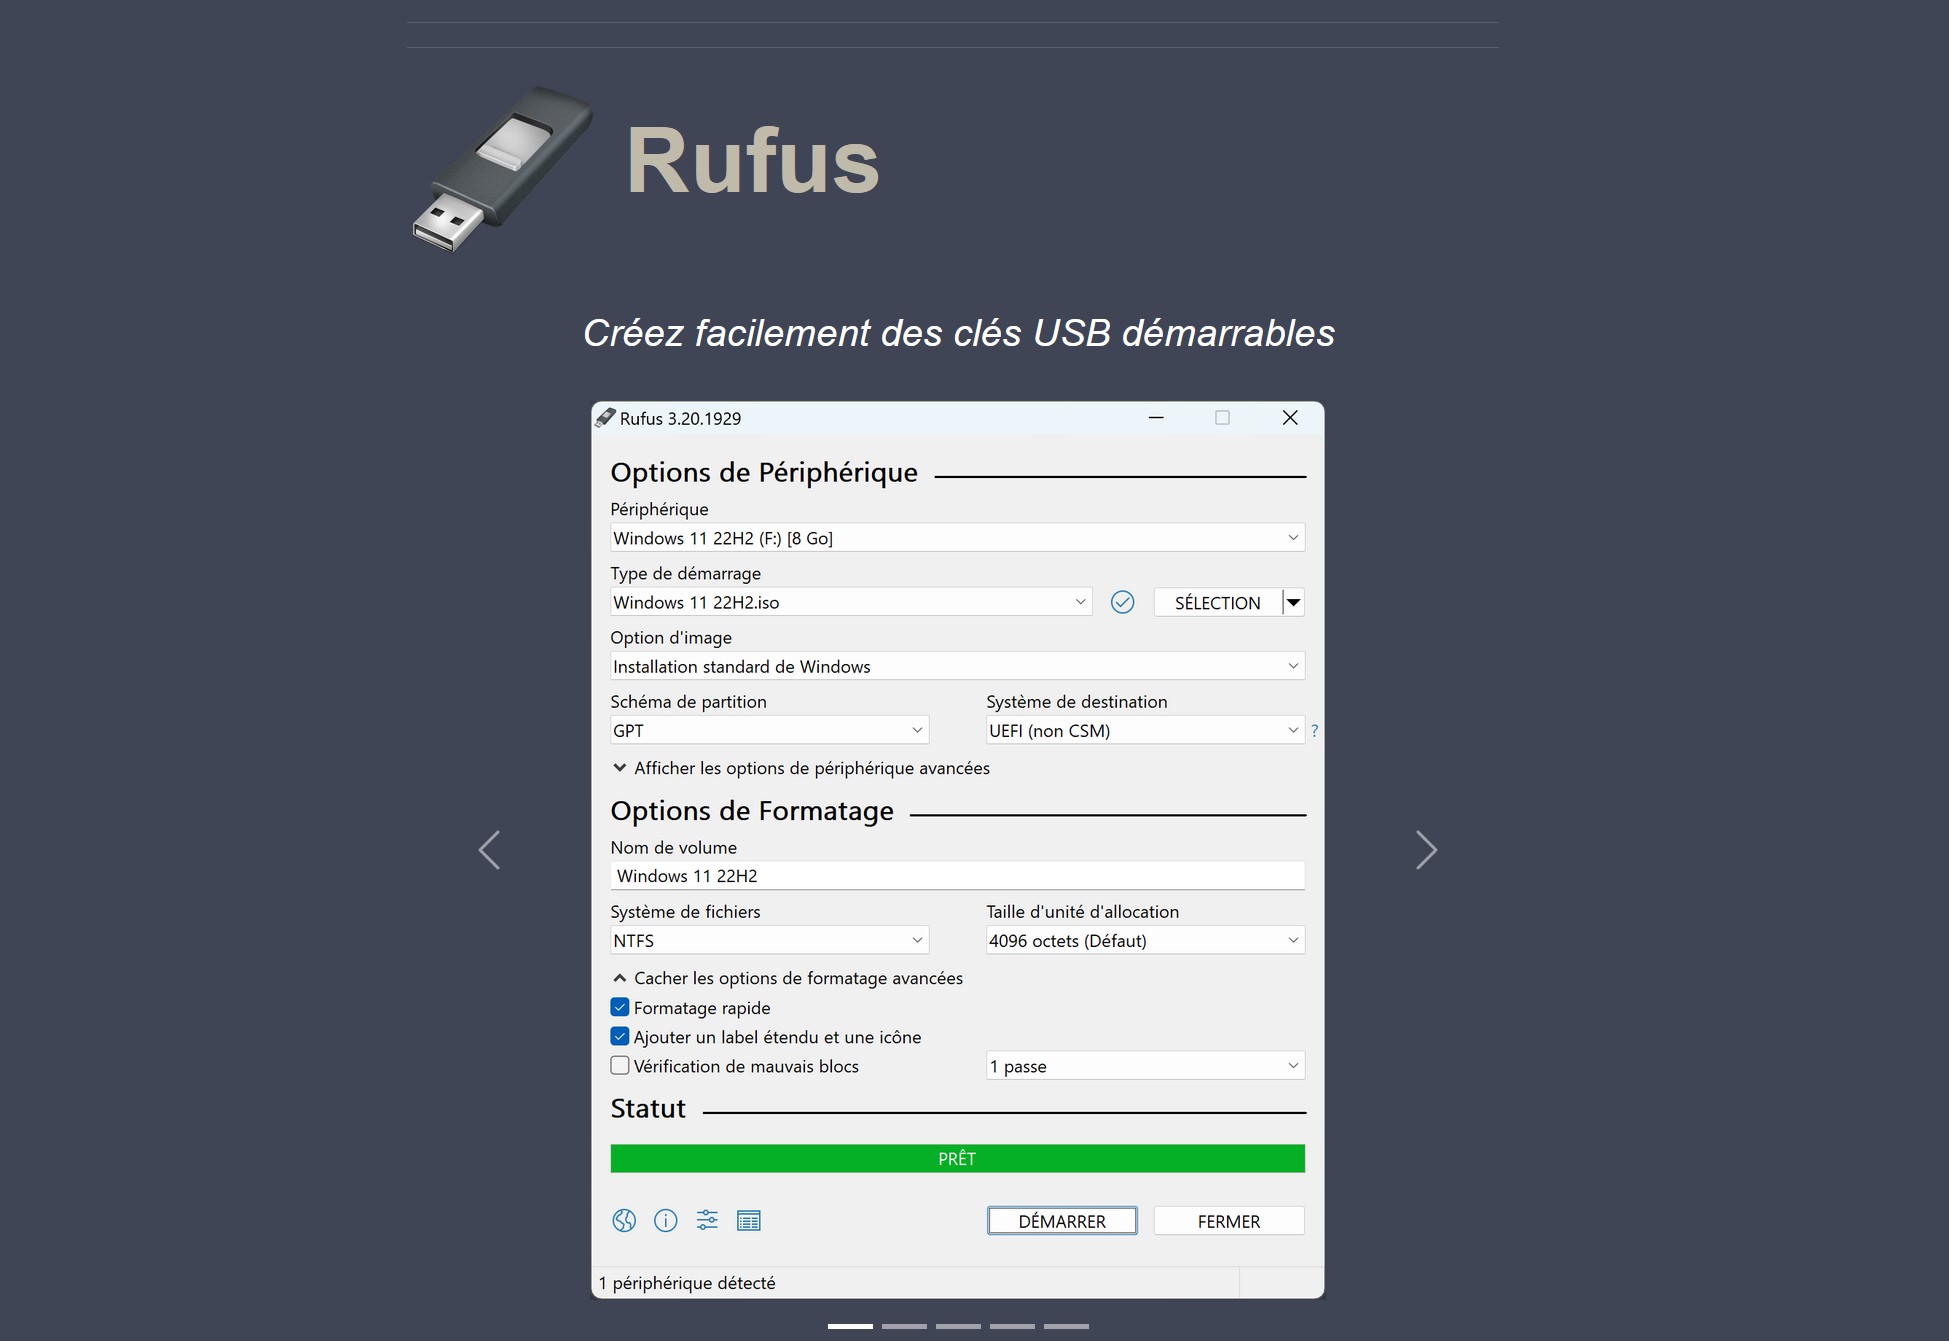Screen dimensions: 1949x1341
Task: Open the About info icon
Action: tap(665, 1220)
